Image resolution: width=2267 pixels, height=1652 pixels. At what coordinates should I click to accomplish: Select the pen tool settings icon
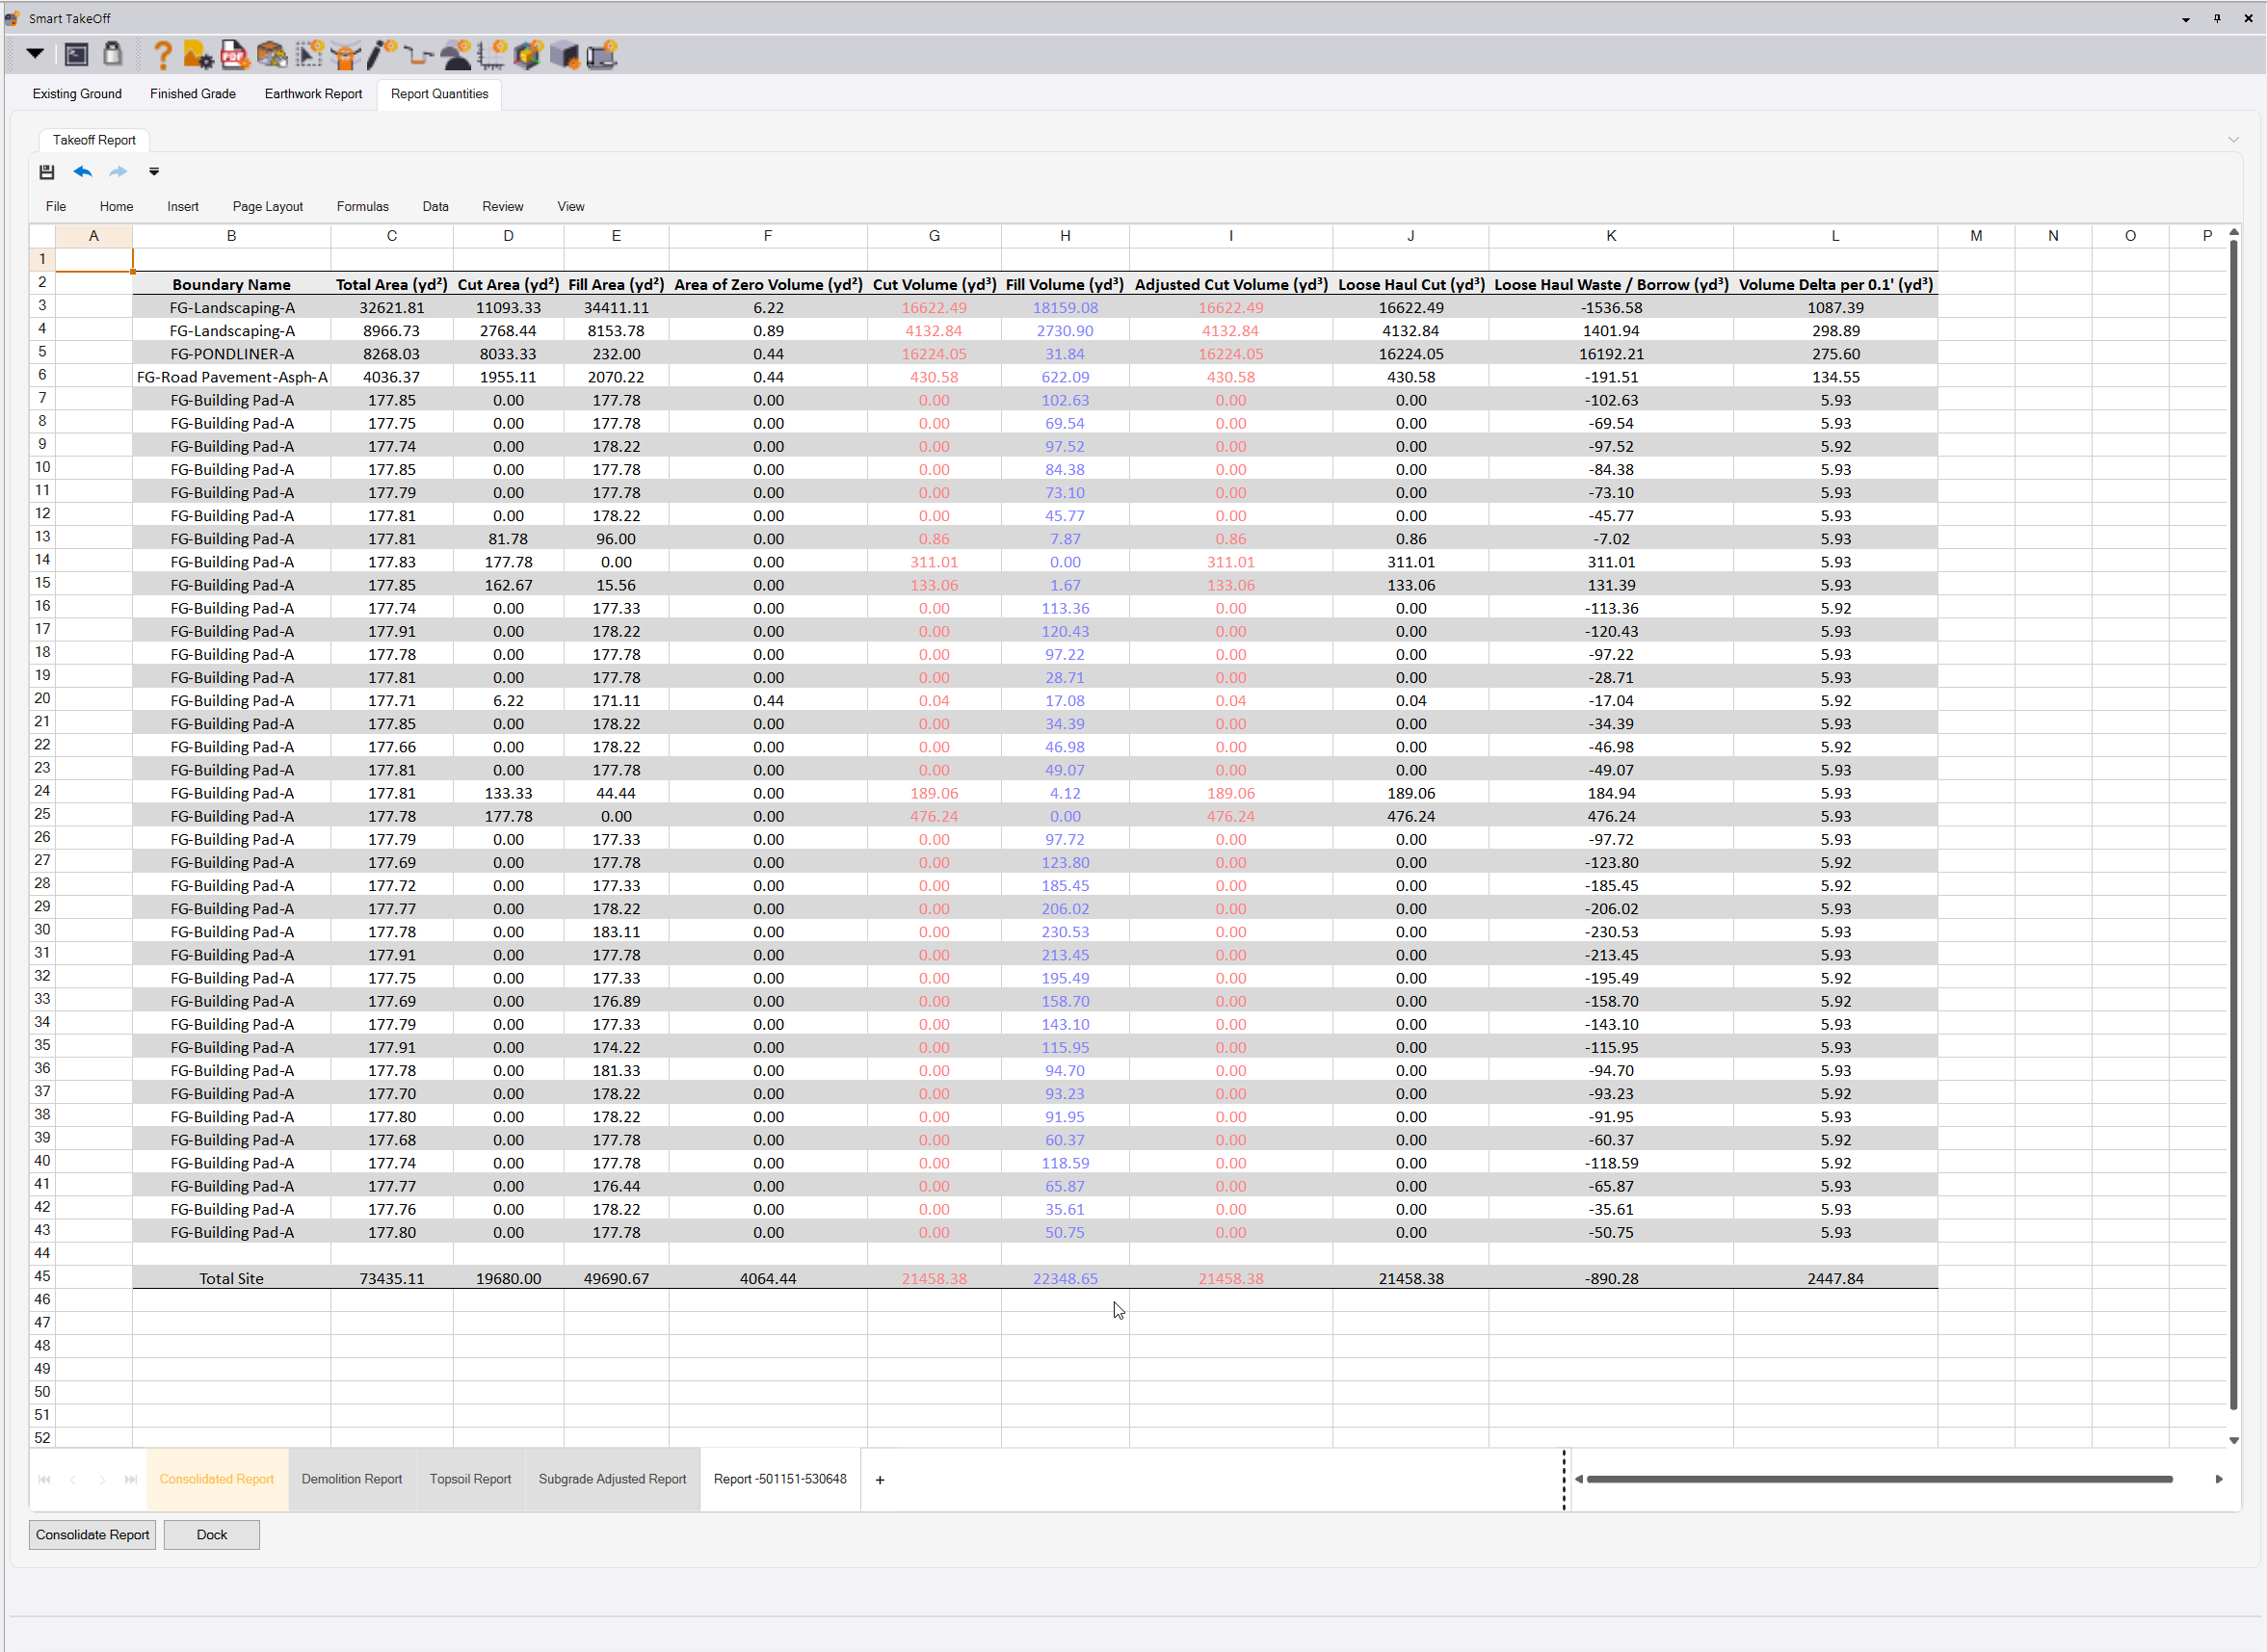click(381, 55)
